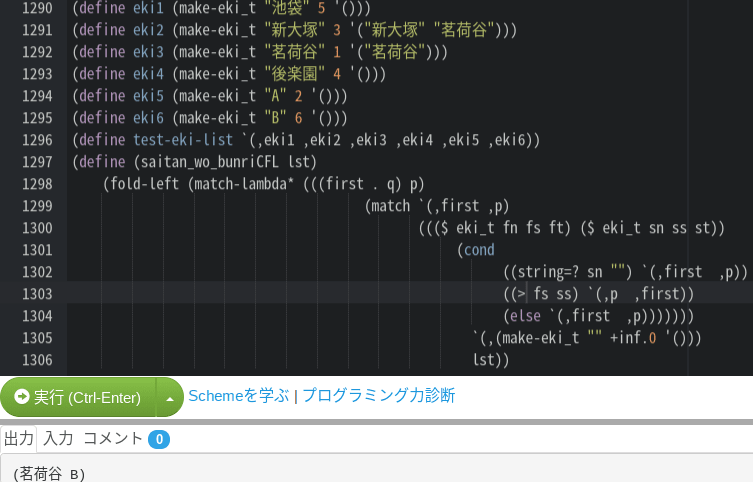Click line number 1296 in the gutter
Viewport: 753px width, 482px height.
37,140
